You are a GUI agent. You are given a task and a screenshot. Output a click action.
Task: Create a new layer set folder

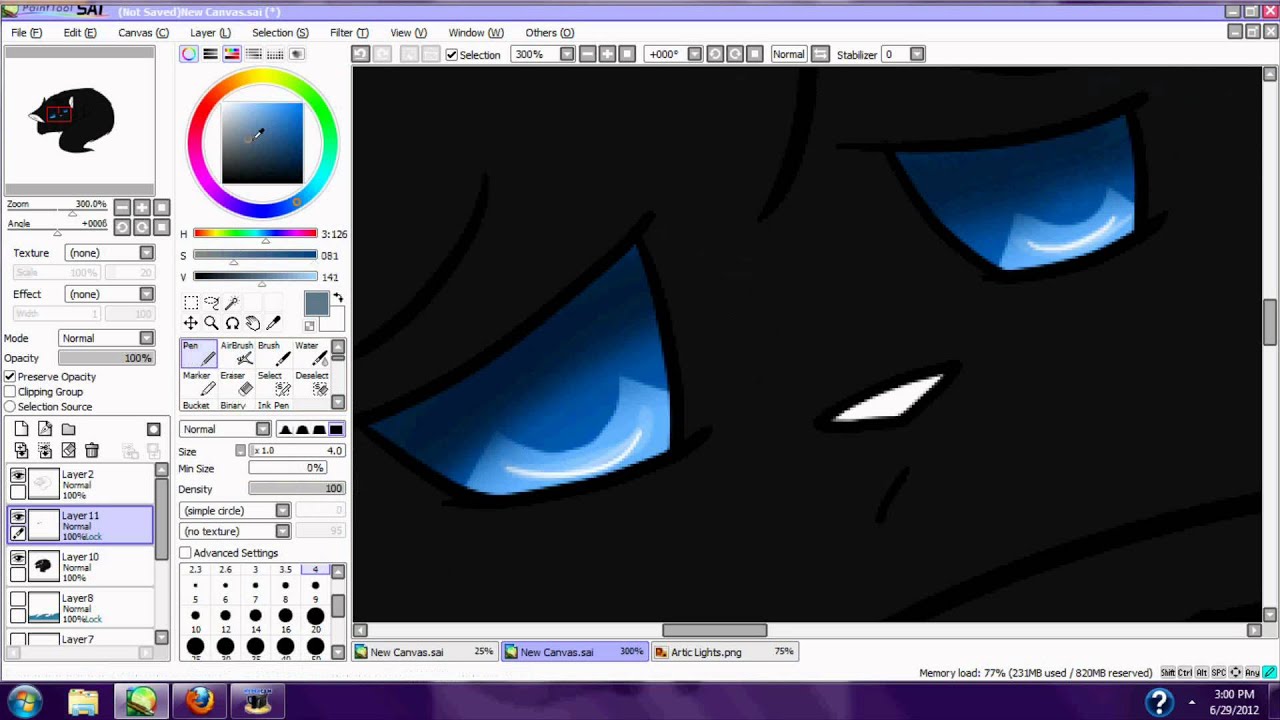click(x=68, y=429)
